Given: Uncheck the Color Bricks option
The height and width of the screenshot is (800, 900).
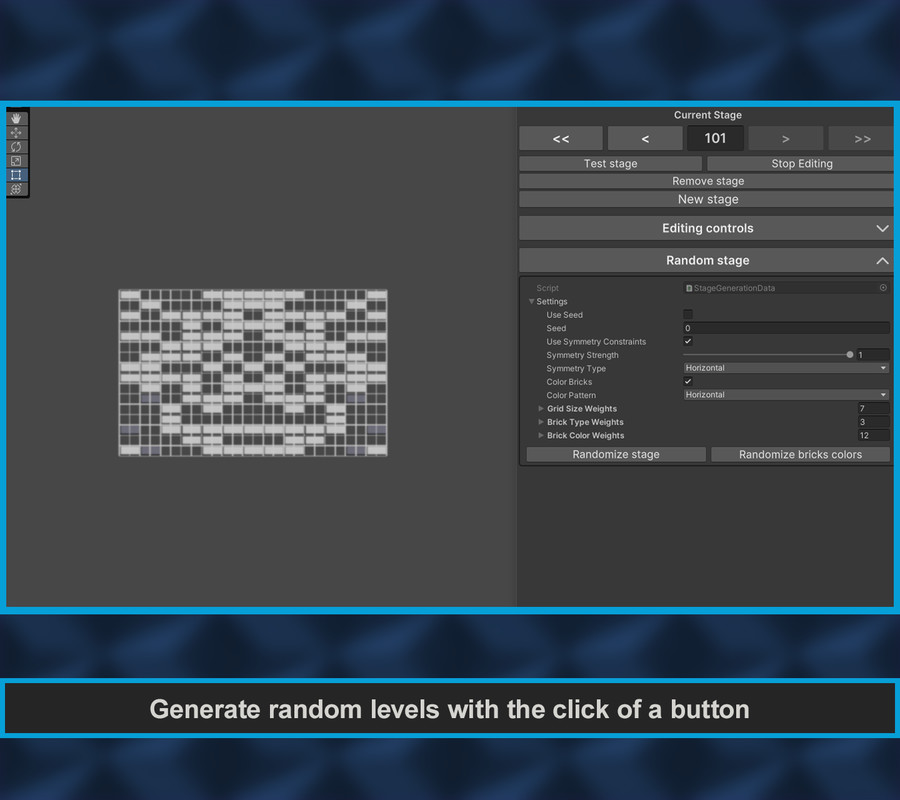Looking at the screenshot, I should (688, 381).
